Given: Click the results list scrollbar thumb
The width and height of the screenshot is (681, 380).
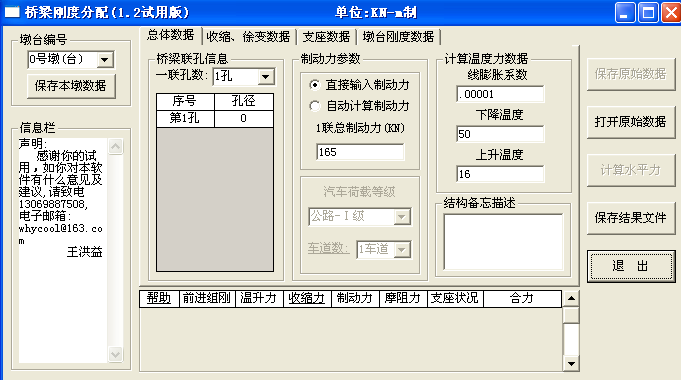Looking at the screenshot, I should pyautogui.click(x=571, y=315).
